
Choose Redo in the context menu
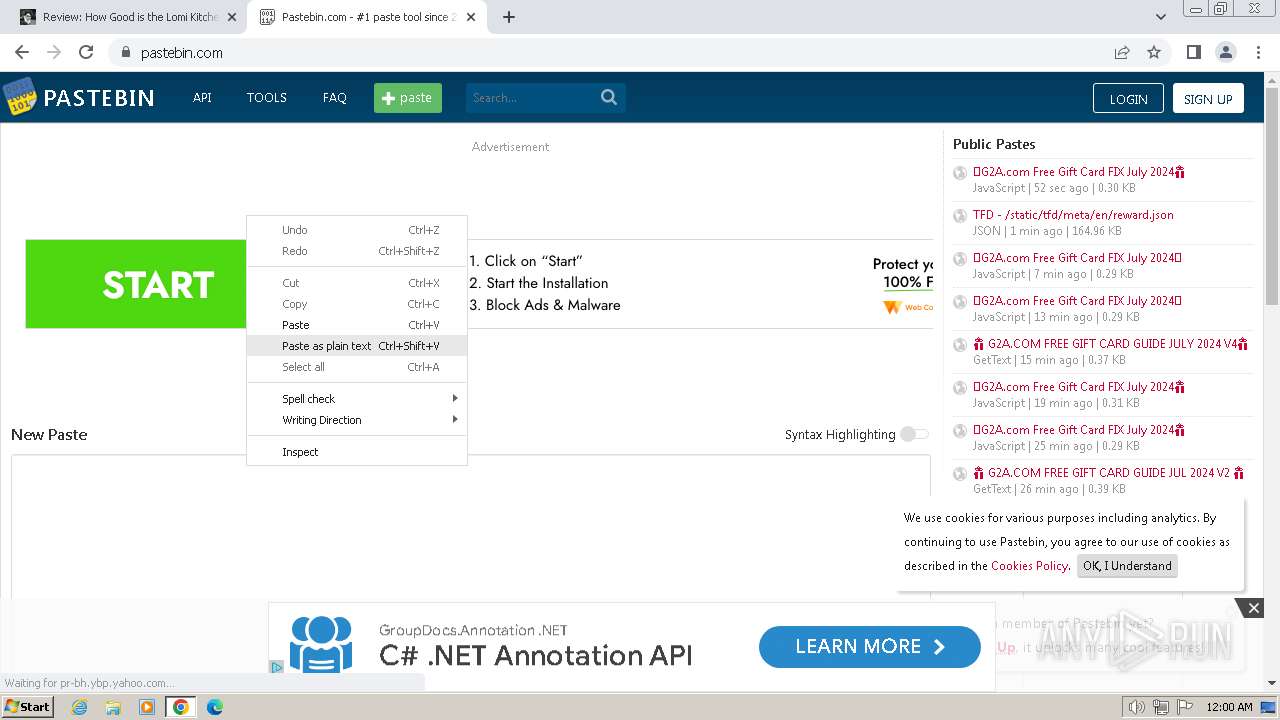[x=357, y=251]
